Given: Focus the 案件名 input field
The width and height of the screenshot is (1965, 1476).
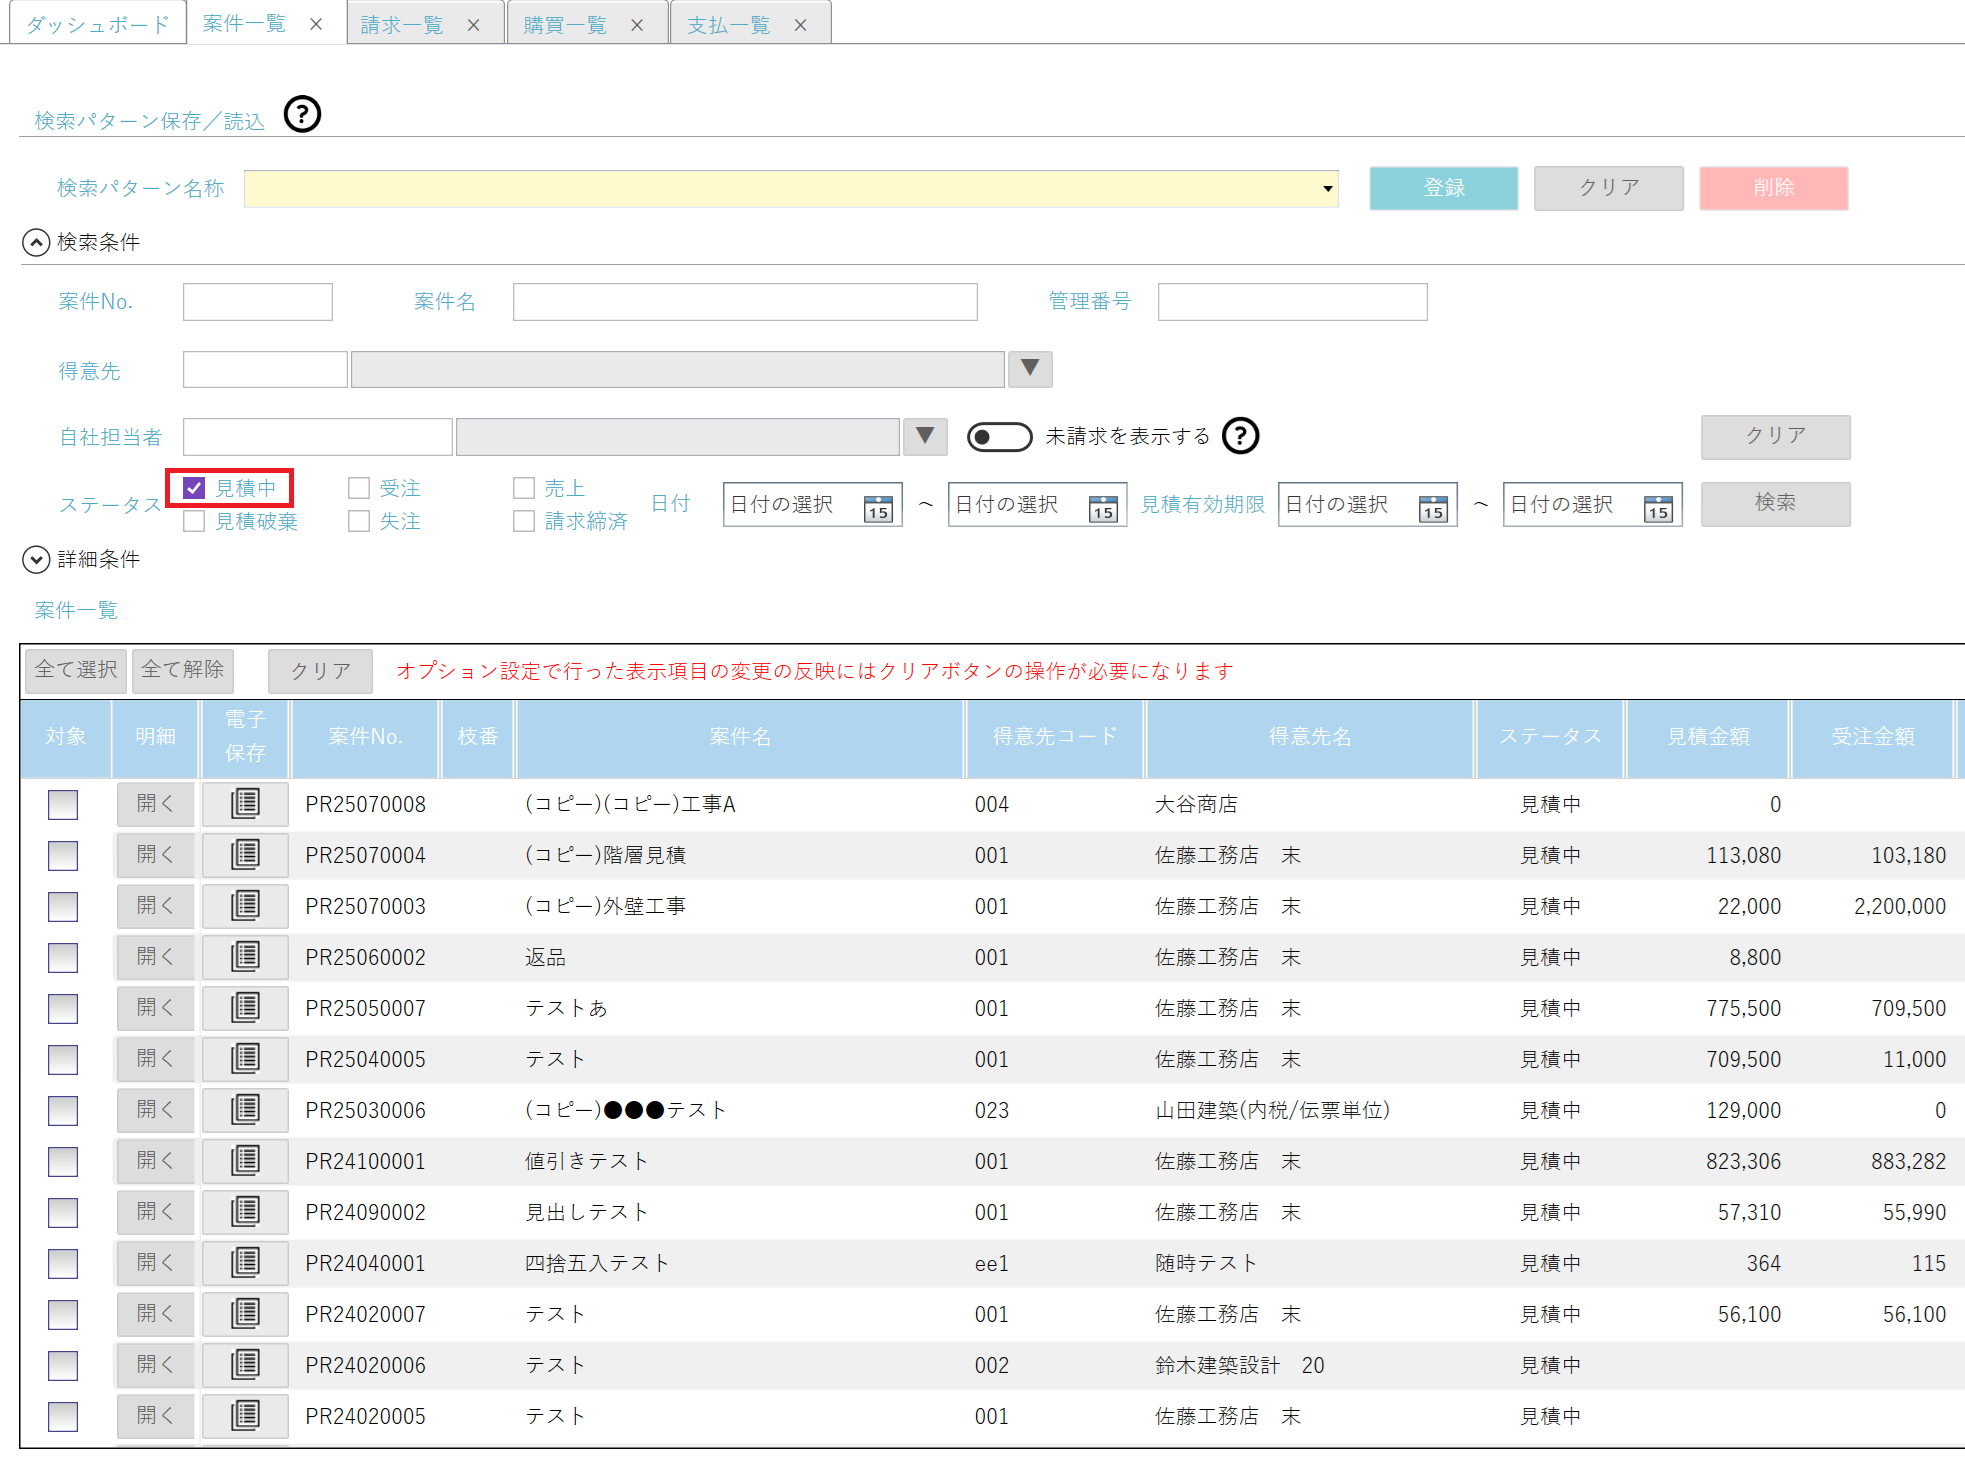Looking at the screenshot, I should click(x=745, y=302).
